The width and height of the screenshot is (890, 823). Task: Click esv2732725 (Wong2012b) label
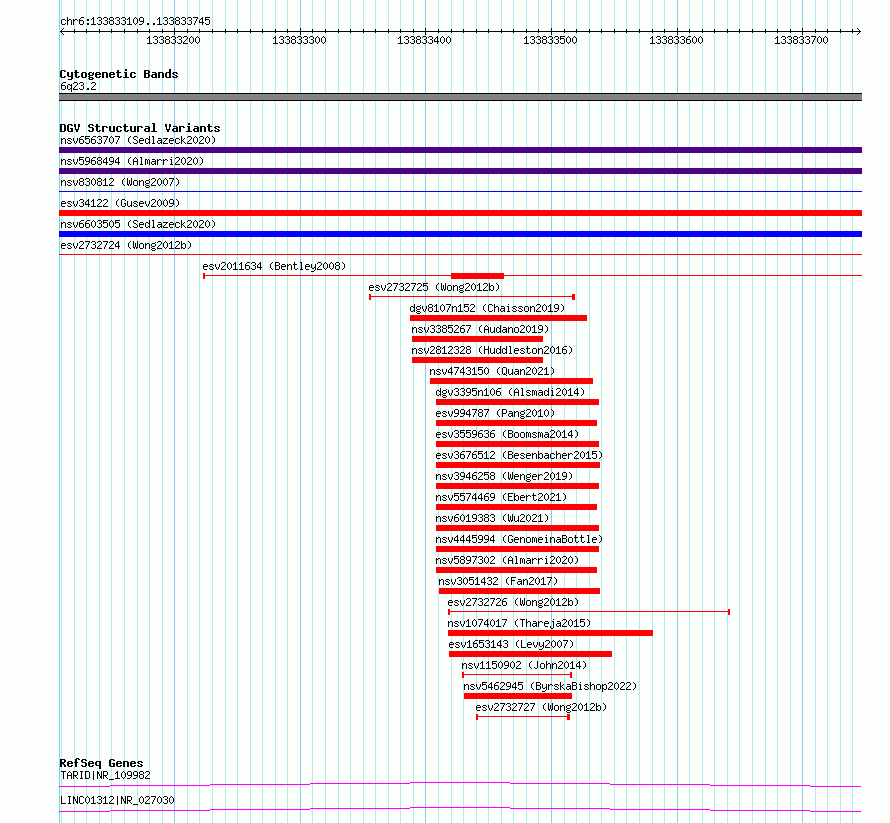[434, 287]
